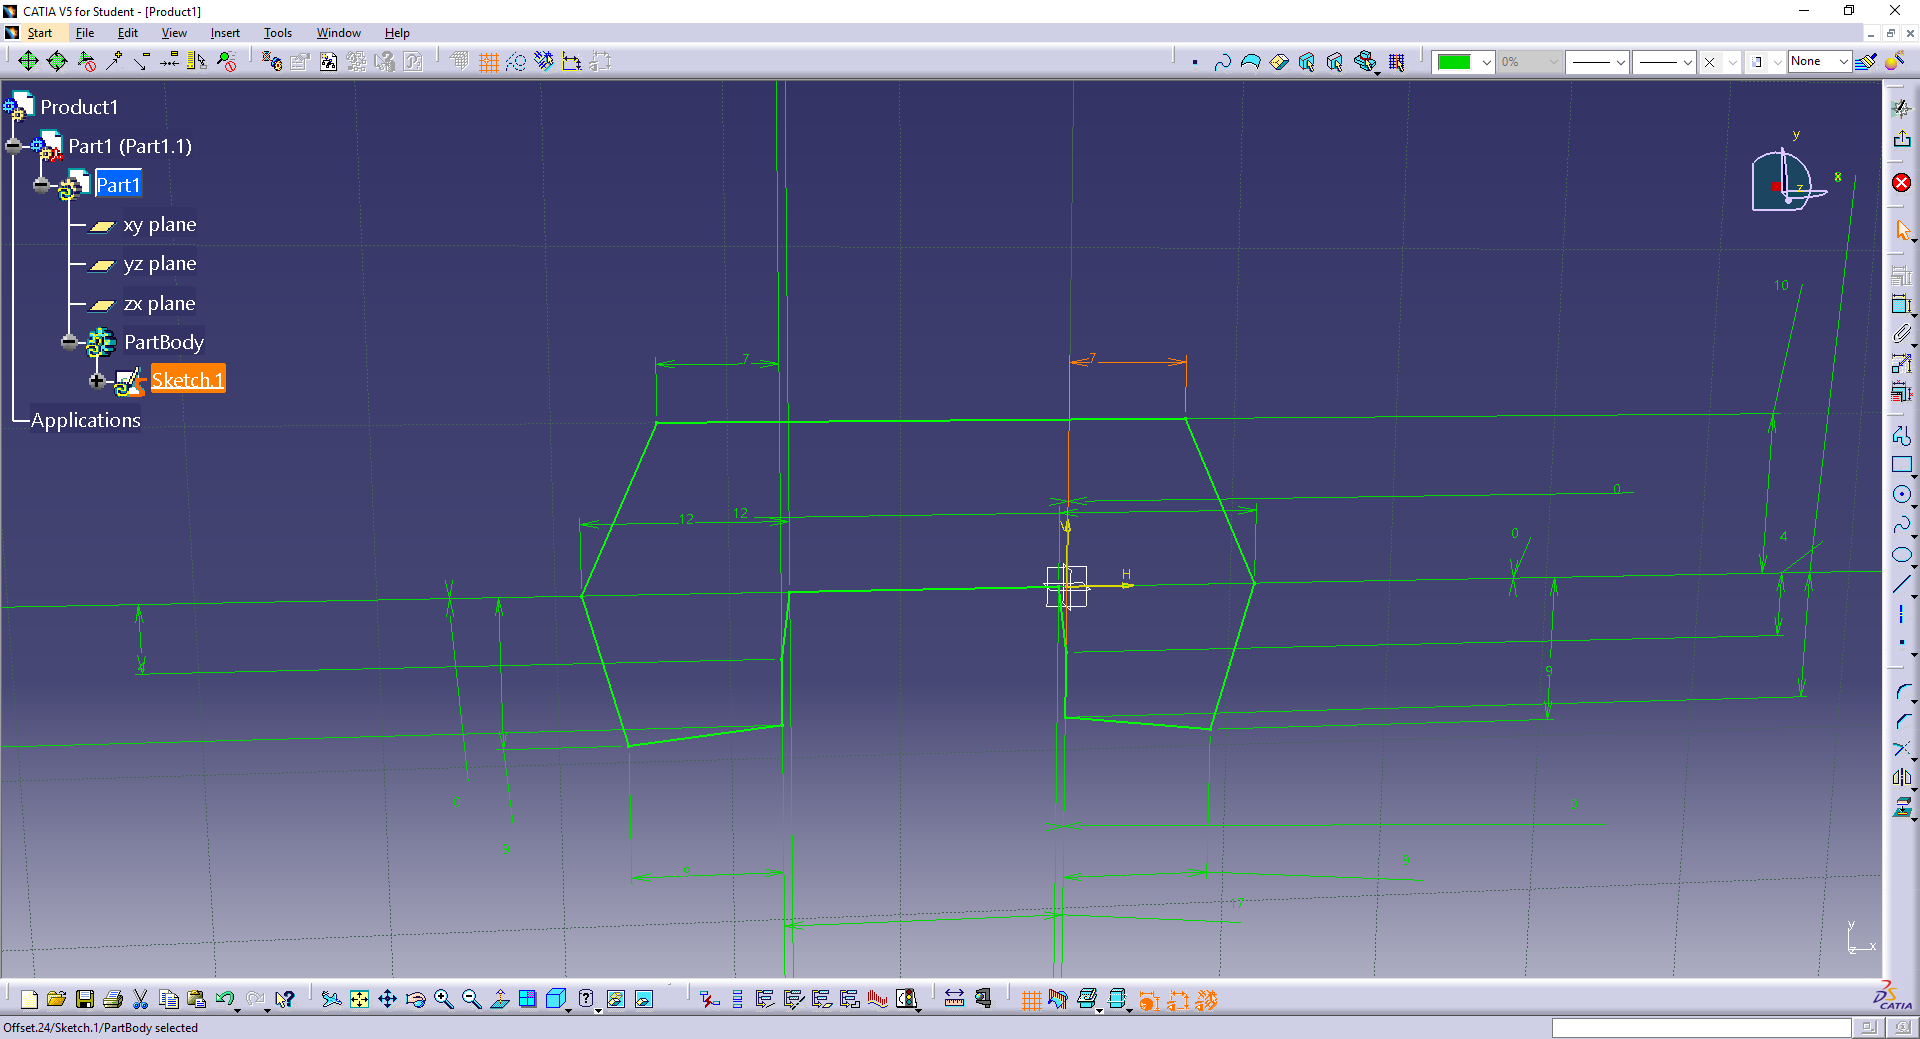Select the yz plane tree item
1920x1039 pixels.
click(160, 264)
